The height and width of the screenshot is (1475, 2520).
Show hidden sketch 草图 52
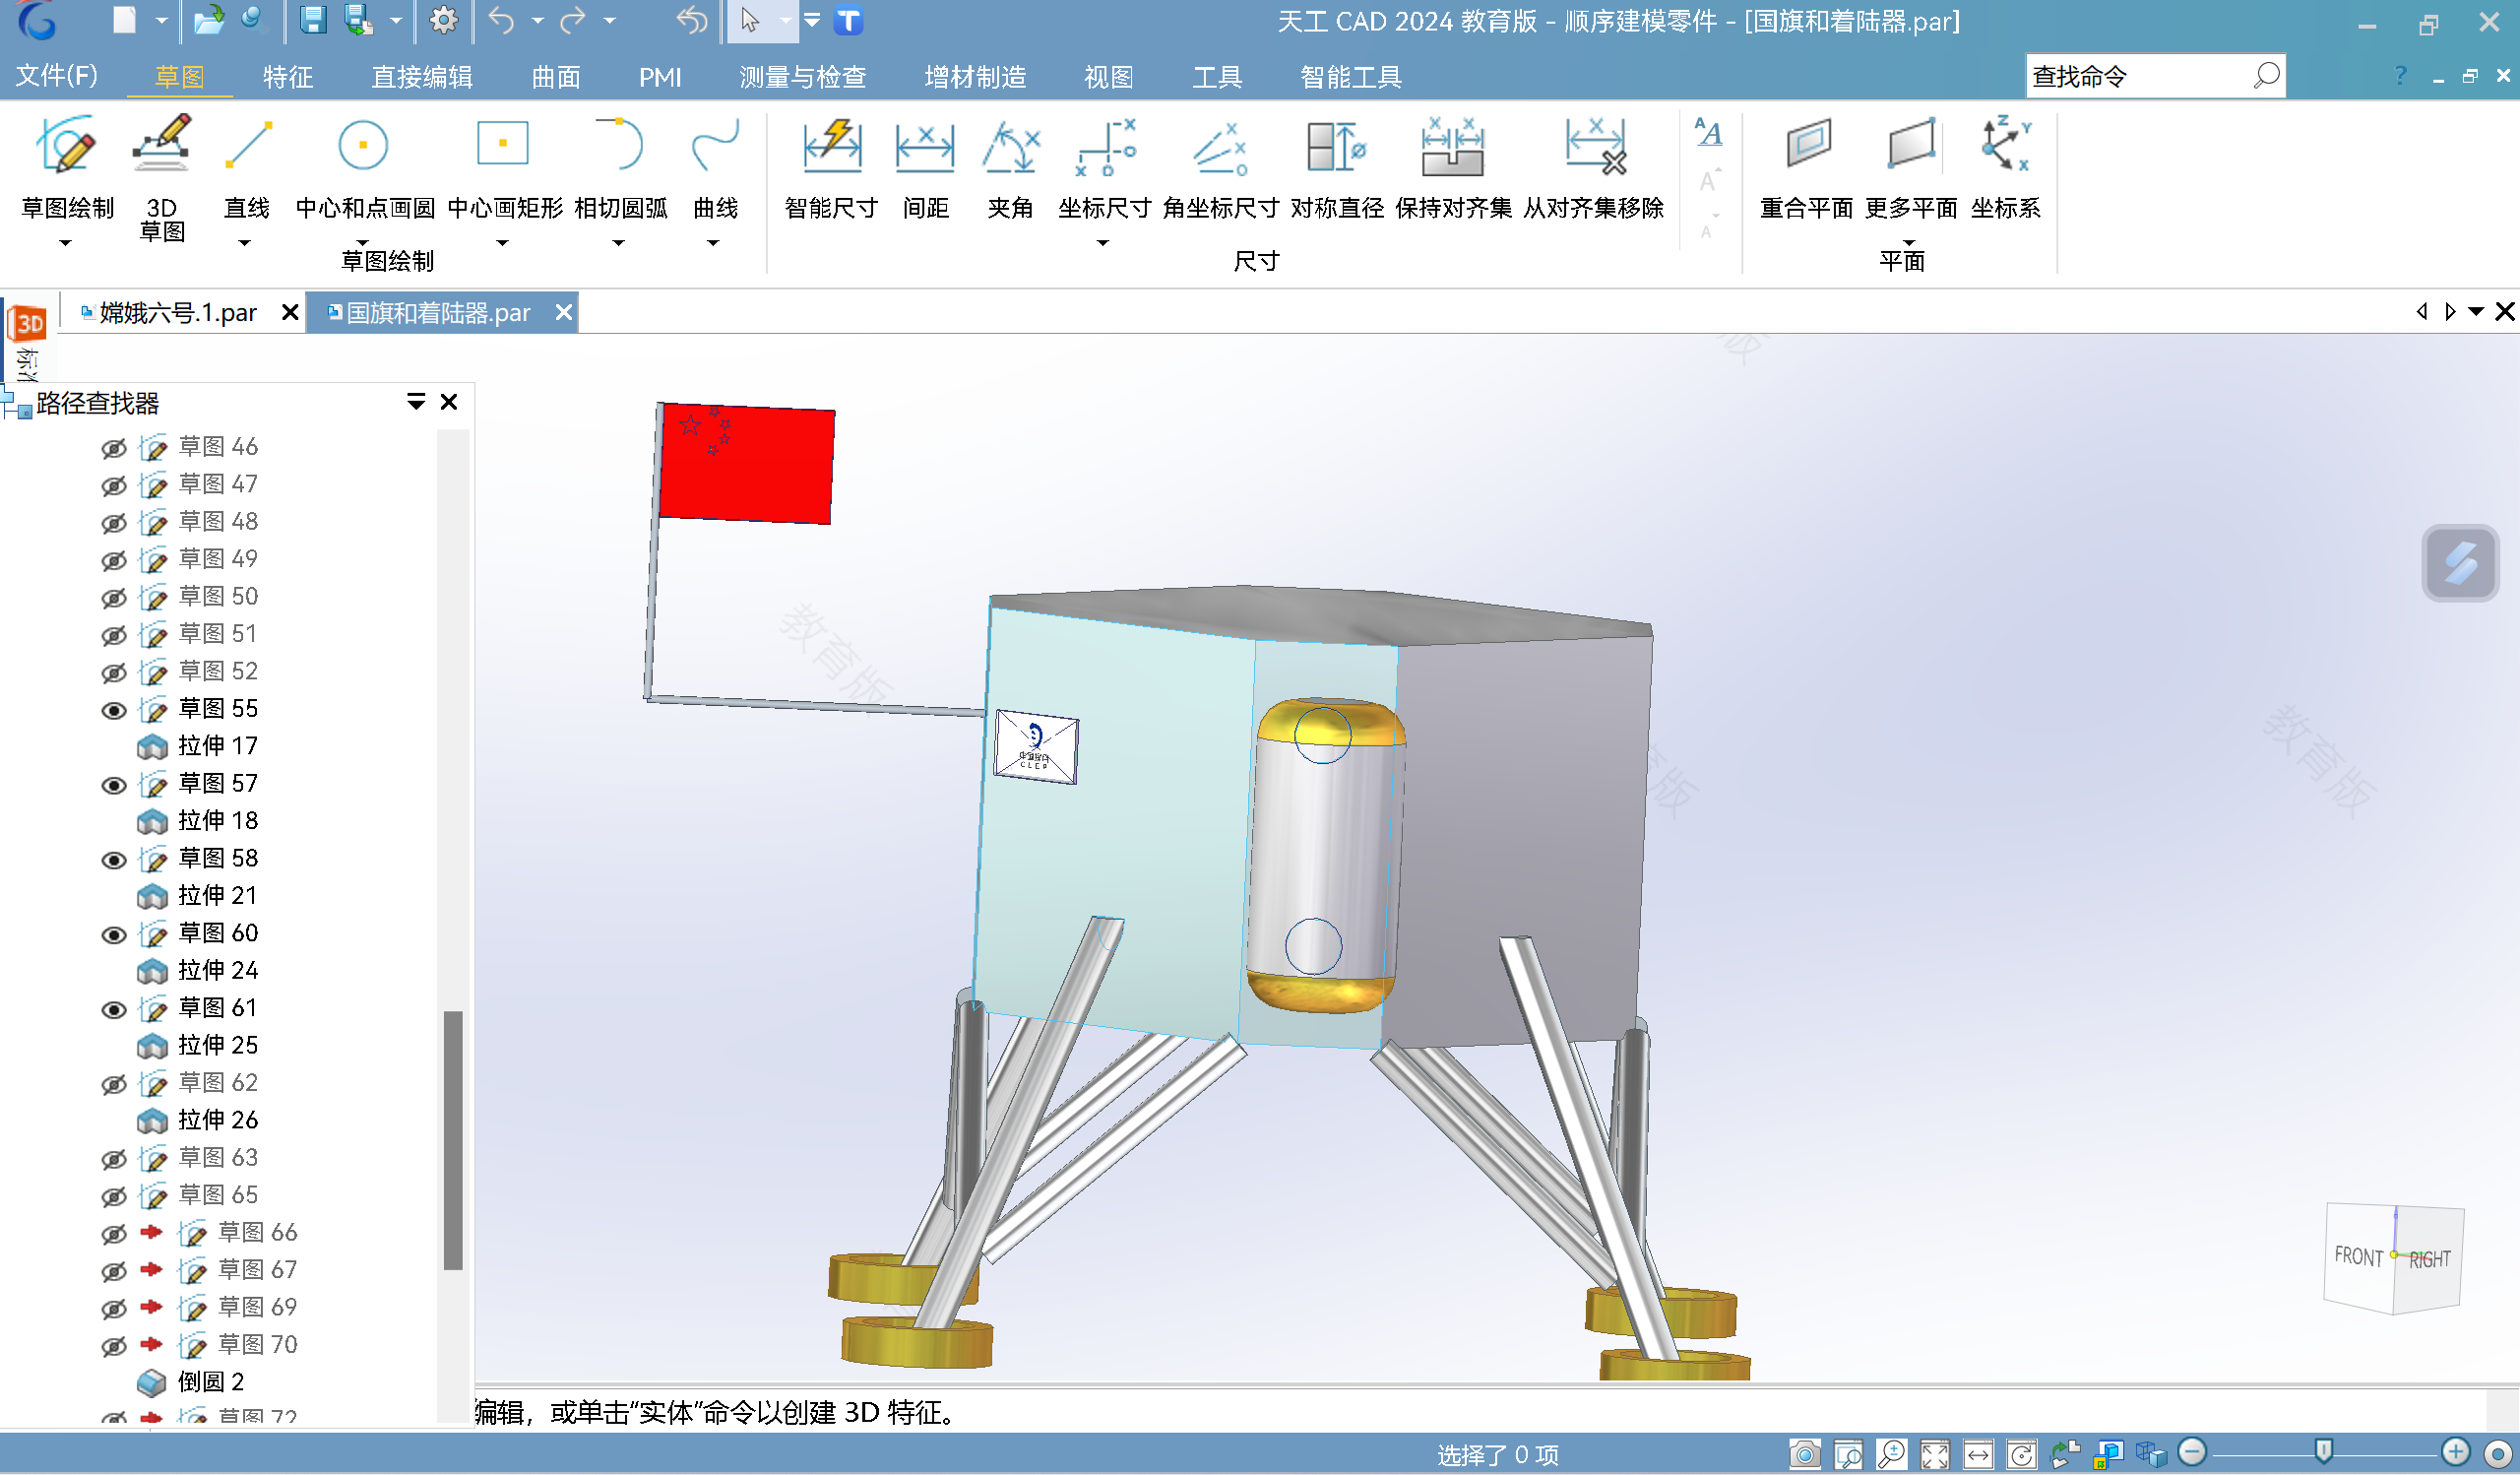(114, 672)
